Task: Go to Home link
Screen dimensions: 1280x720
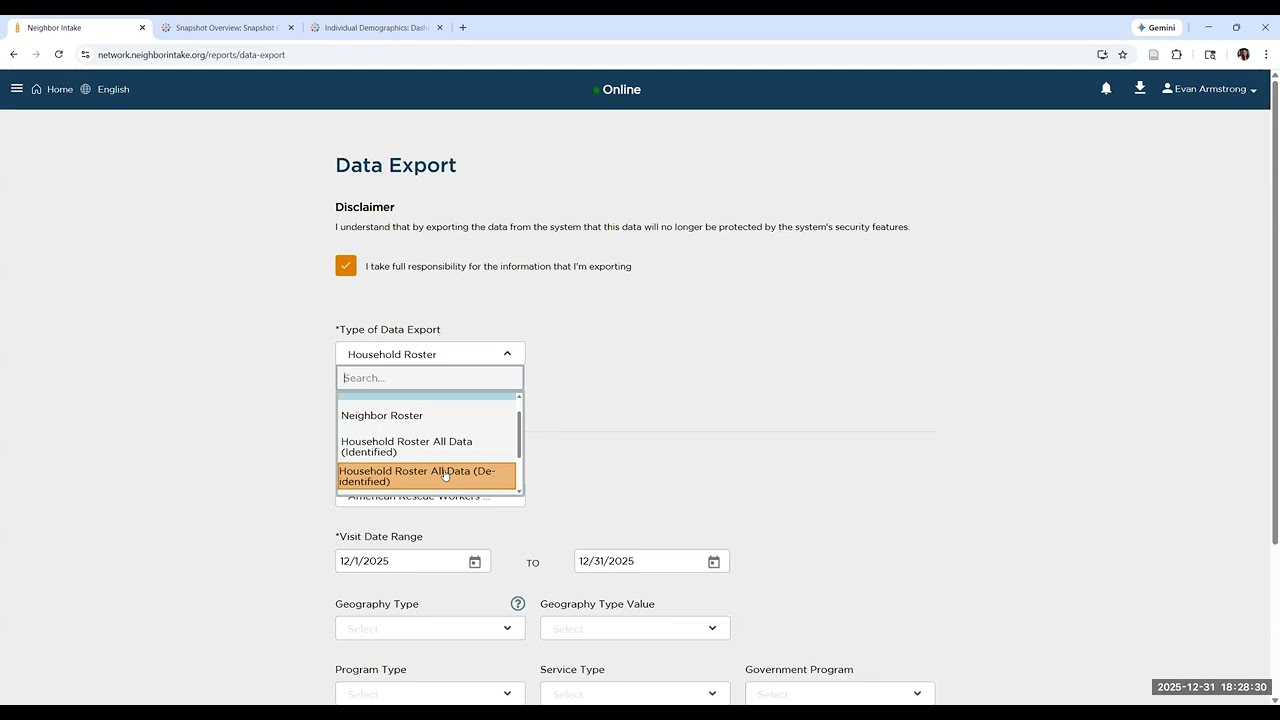Action: pyautogui.click(x=60, y=89)
